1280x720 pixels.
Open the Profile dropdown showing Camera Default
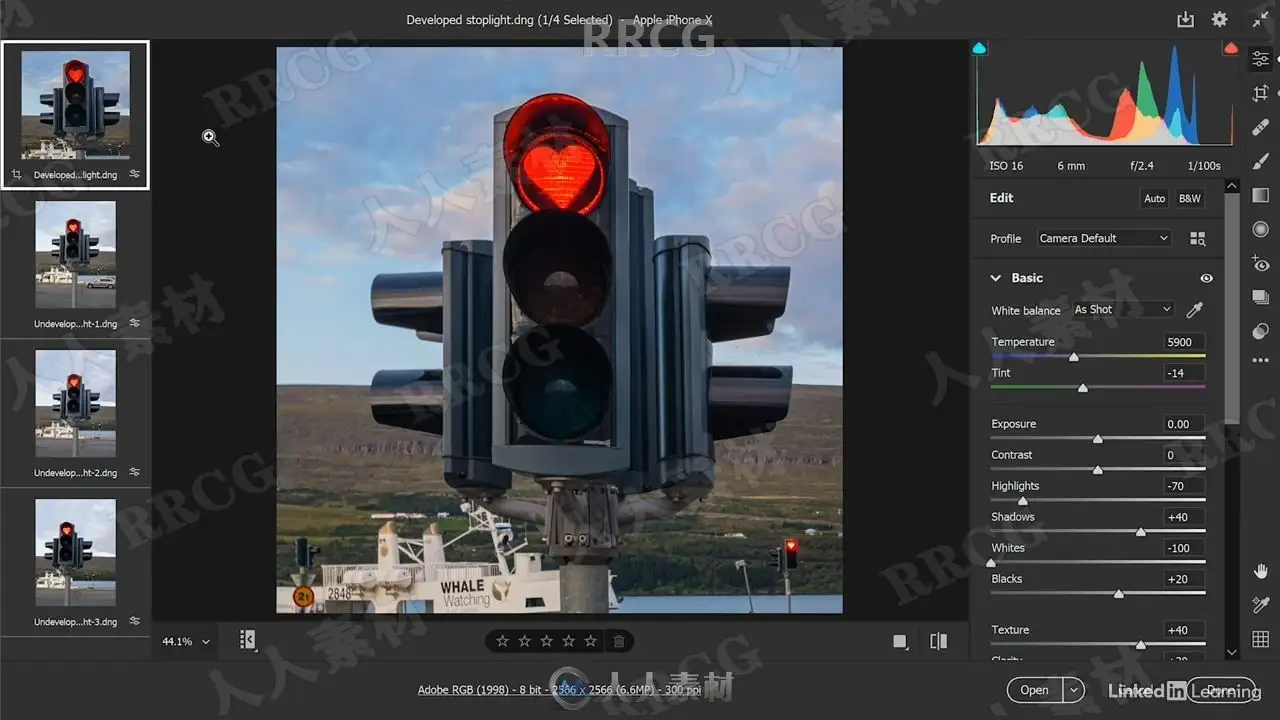click(1103, 238)
